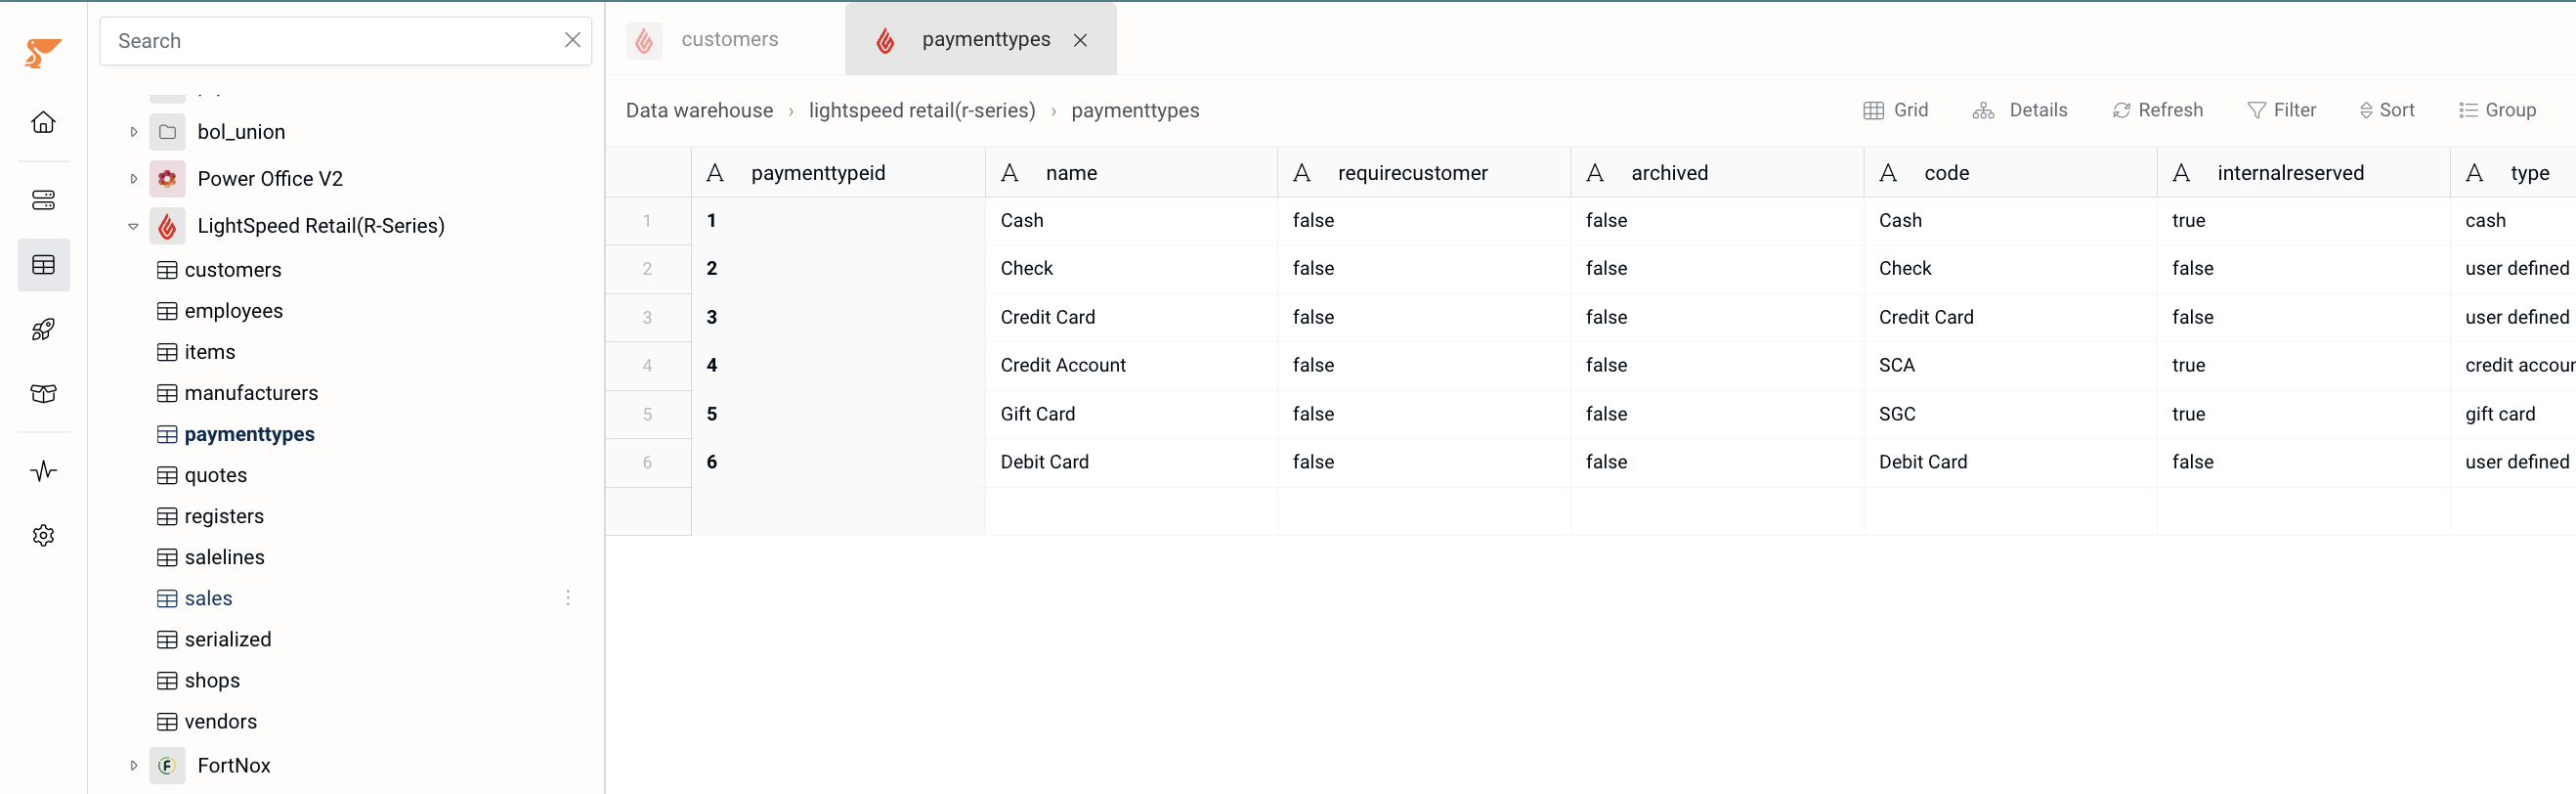
Task: Open the three-dot menu for sales
Action: pos(568,598)
